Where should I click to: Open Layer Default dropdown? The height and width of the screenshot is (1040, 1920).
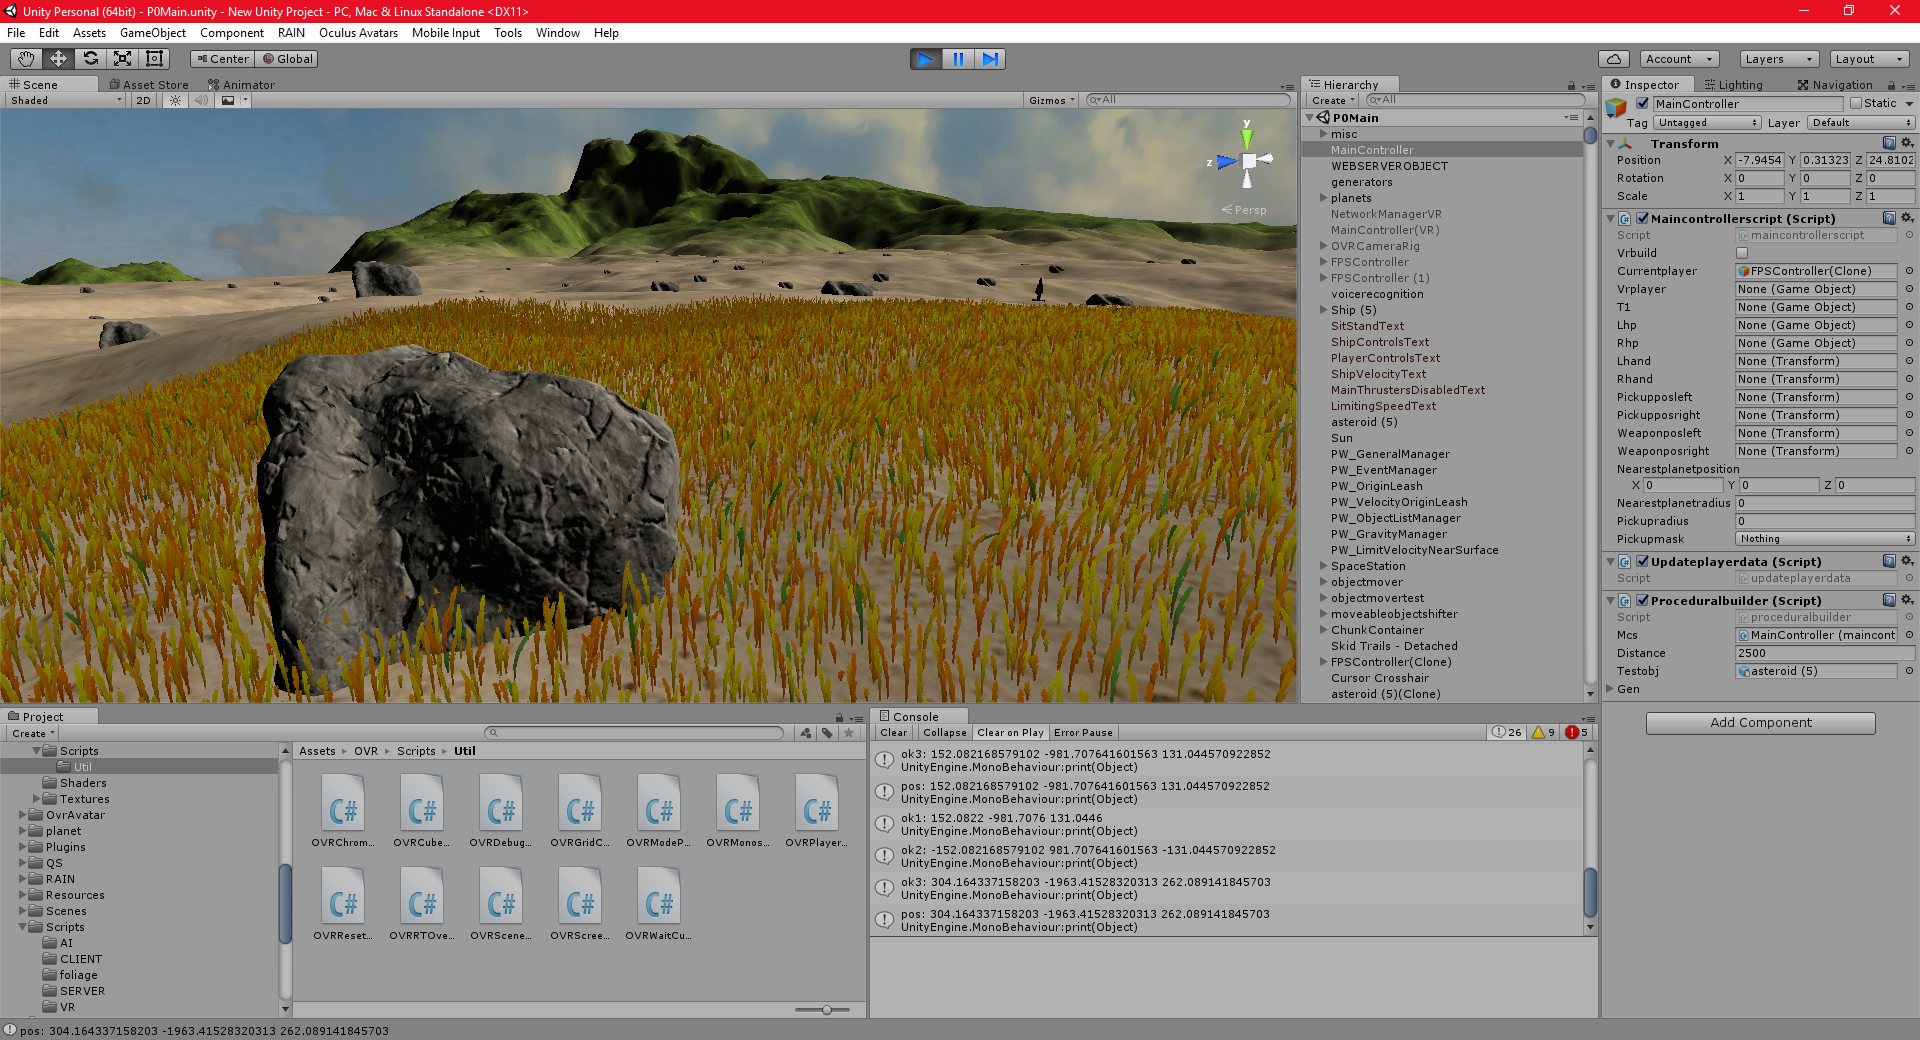point(1861,122)
